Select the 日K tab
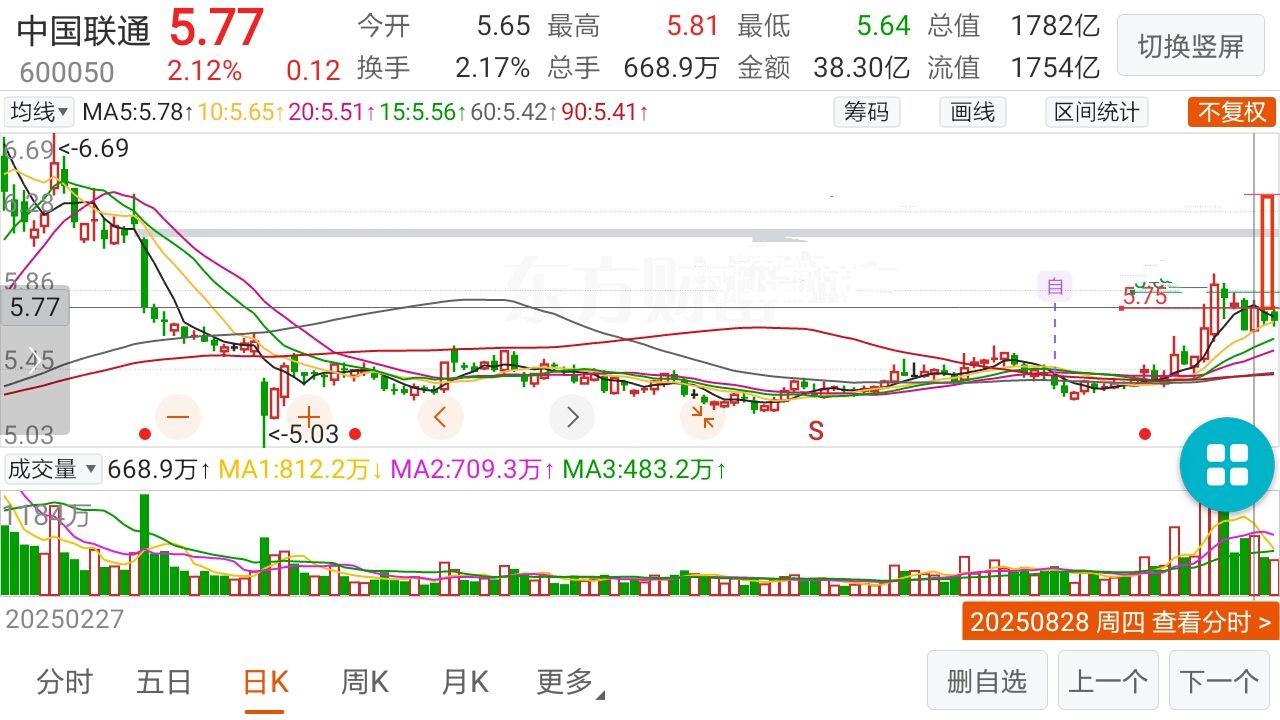1280x720 pixels. [x=265, y=682]
